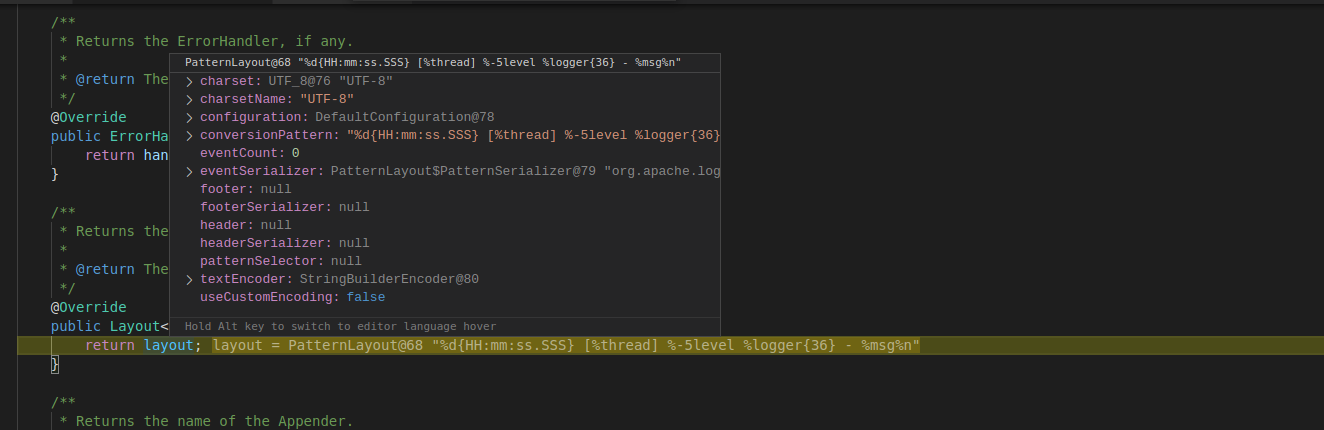Expand the charsetName property arrow

189,99
